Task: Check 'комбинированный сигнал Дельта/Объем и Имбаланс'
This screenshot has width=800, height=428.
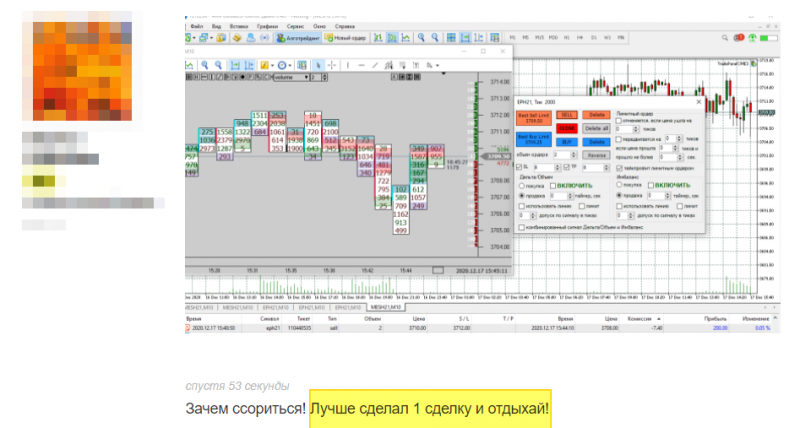Action: tap(521, 228)
